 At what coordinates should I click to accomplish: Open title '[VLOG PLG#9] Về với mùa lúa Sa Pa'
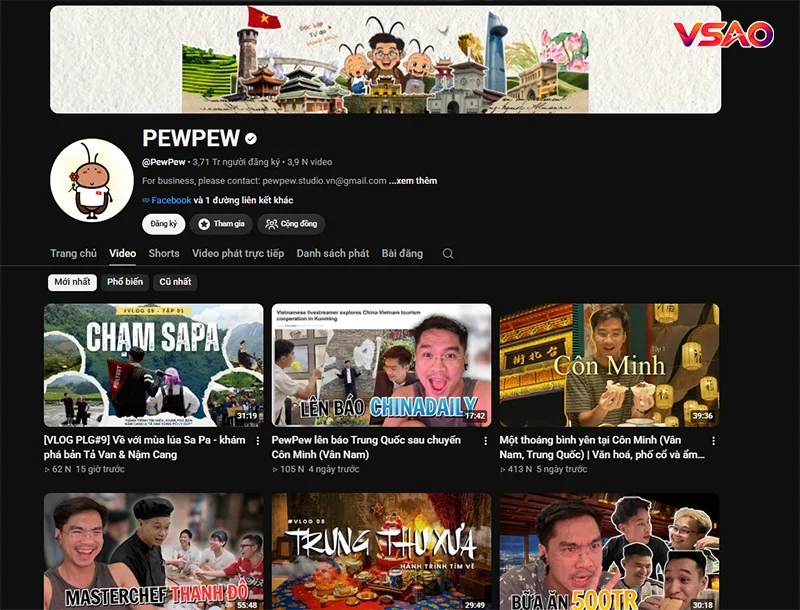(x=144, y=447)
